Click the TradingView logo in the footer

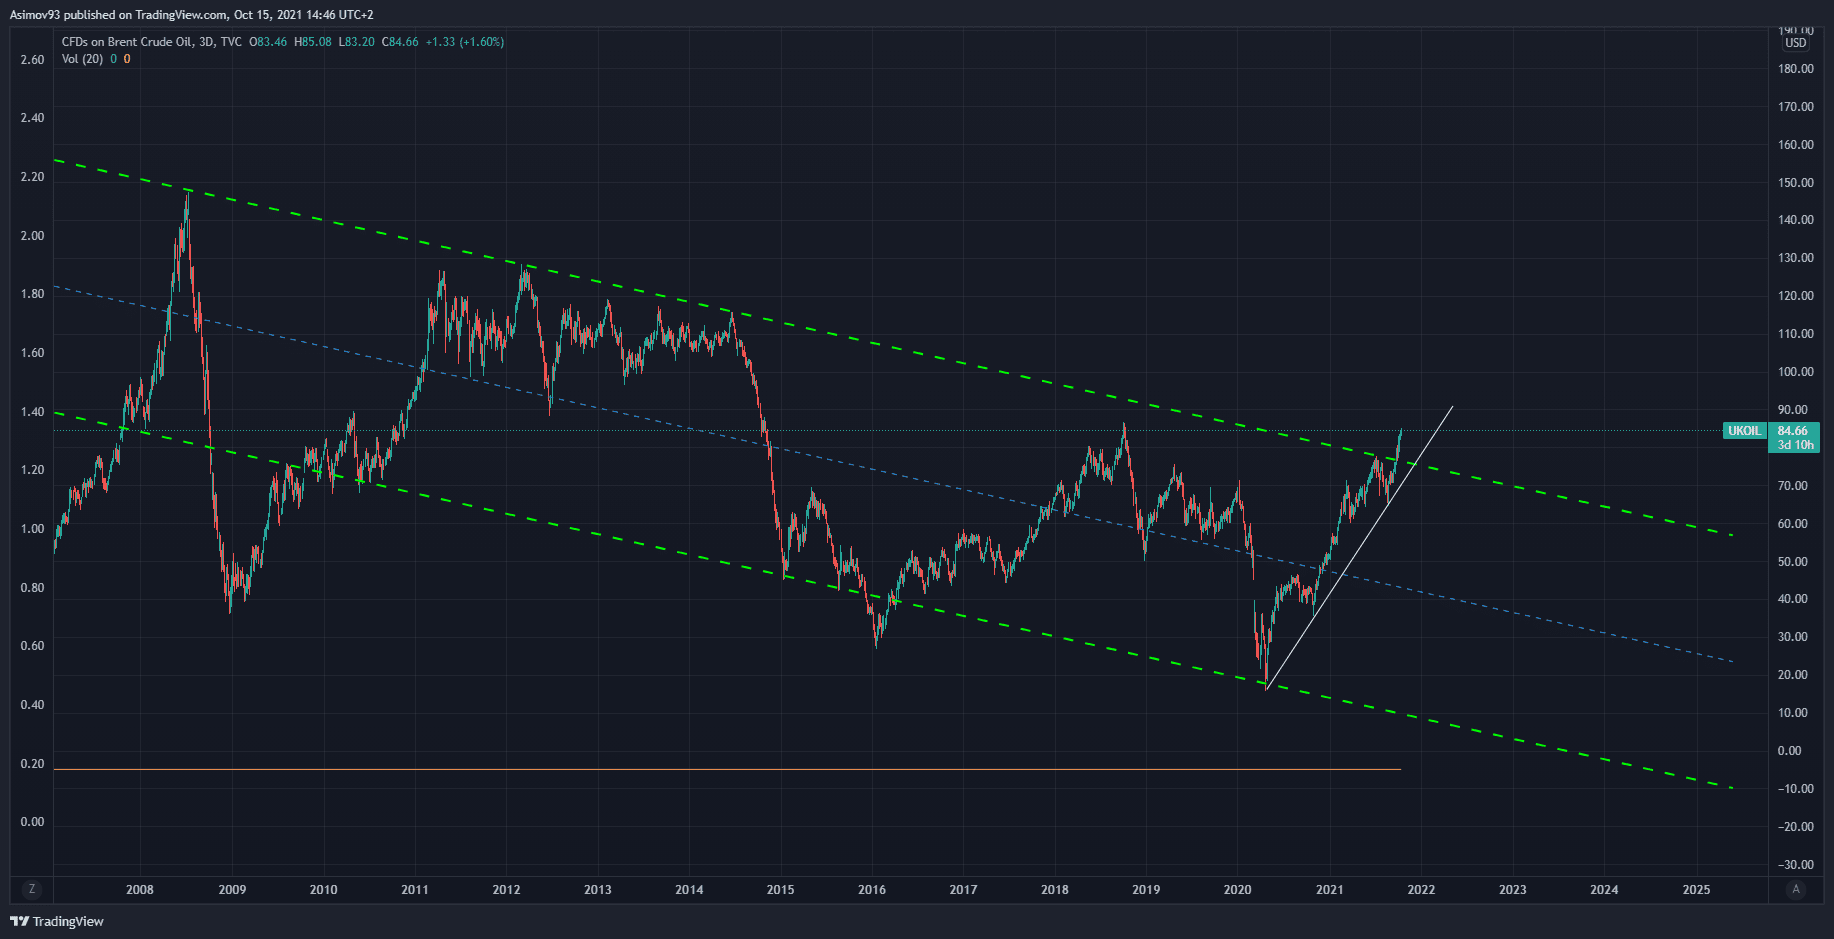click(x=57, y=921)
